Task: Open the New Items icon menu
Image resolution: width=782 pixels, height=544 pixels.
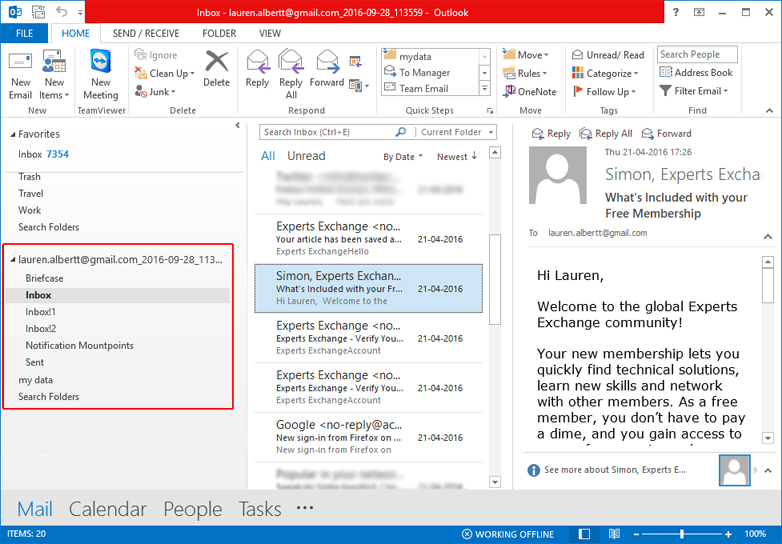Action: (54, 62)
